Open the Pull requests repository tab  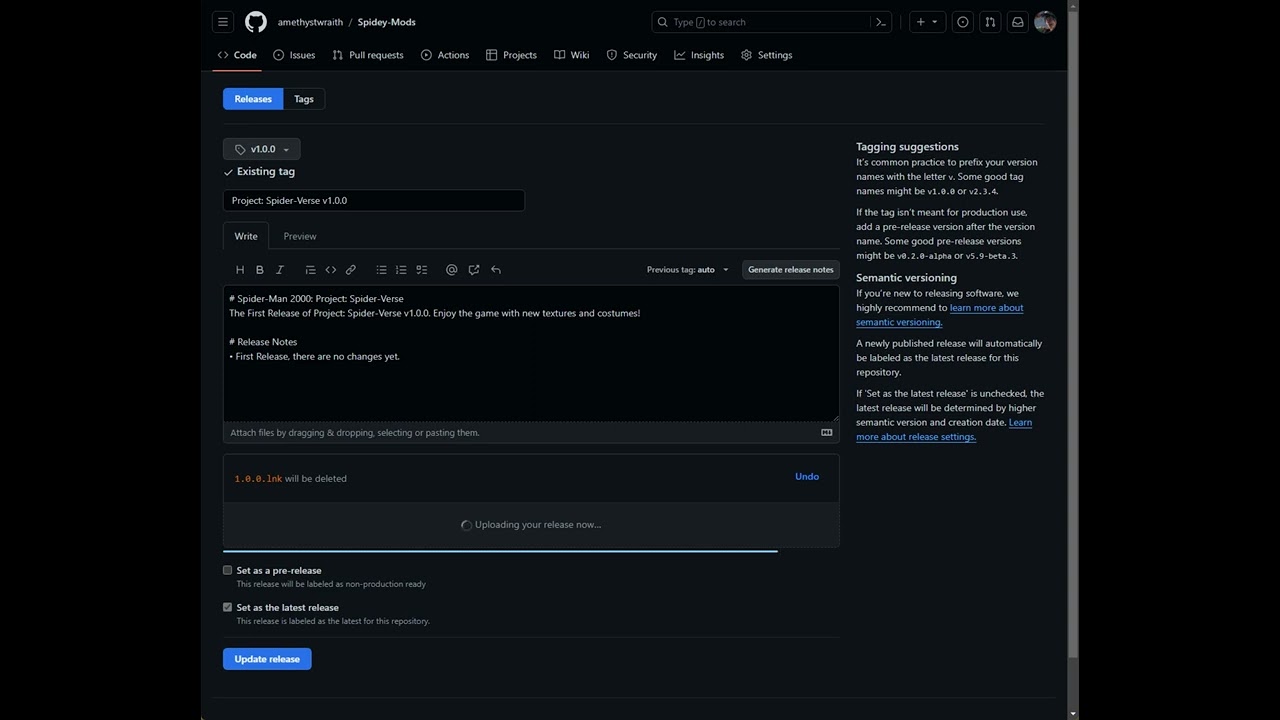(x=368, y=55)
